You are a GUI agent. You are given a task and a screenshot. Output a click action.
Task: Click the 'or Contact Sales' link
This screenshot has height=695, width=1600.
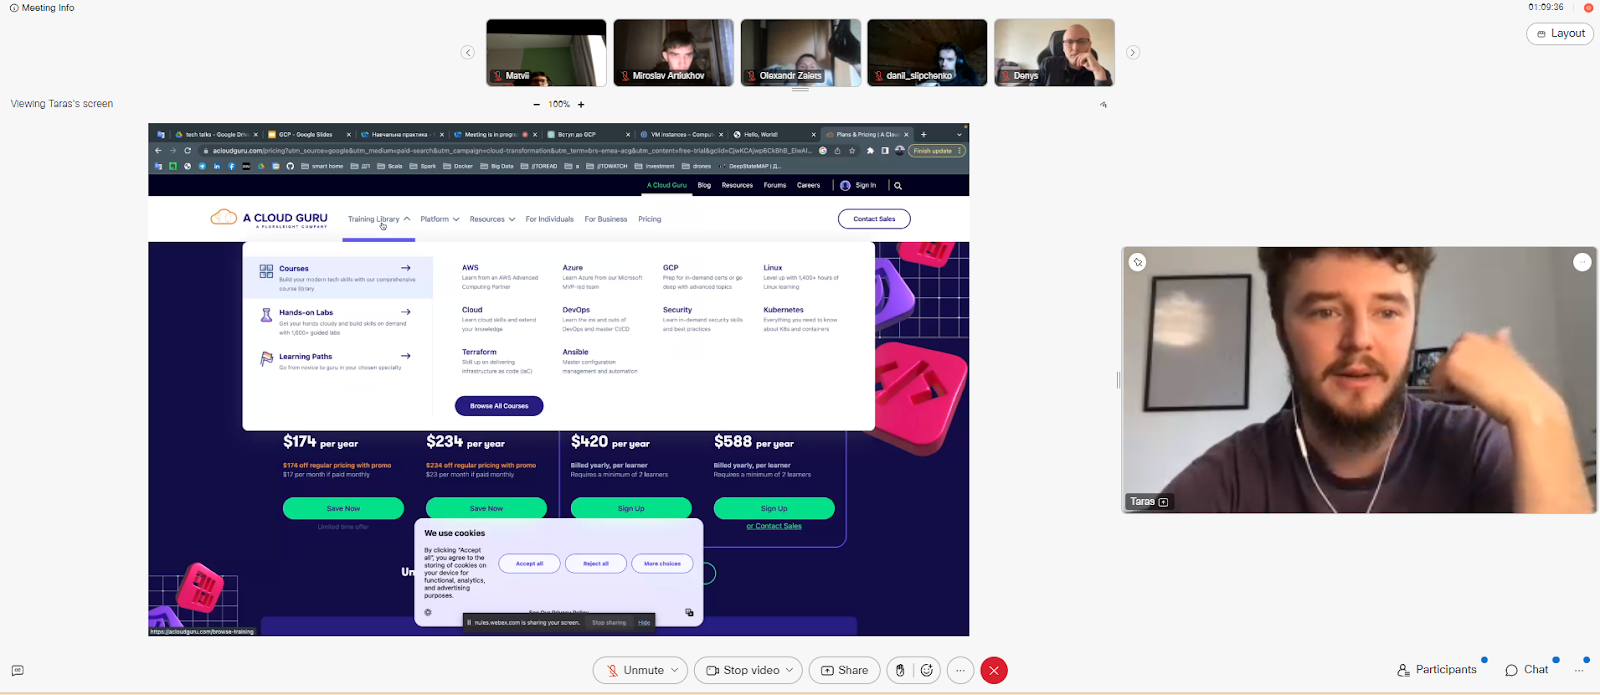click(x=774, y=526)
